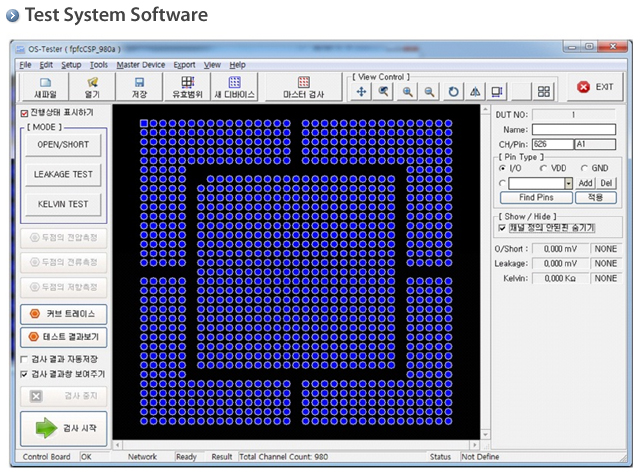Open the Tools menu
Viewport: 640px width, 476px height.
99,65
